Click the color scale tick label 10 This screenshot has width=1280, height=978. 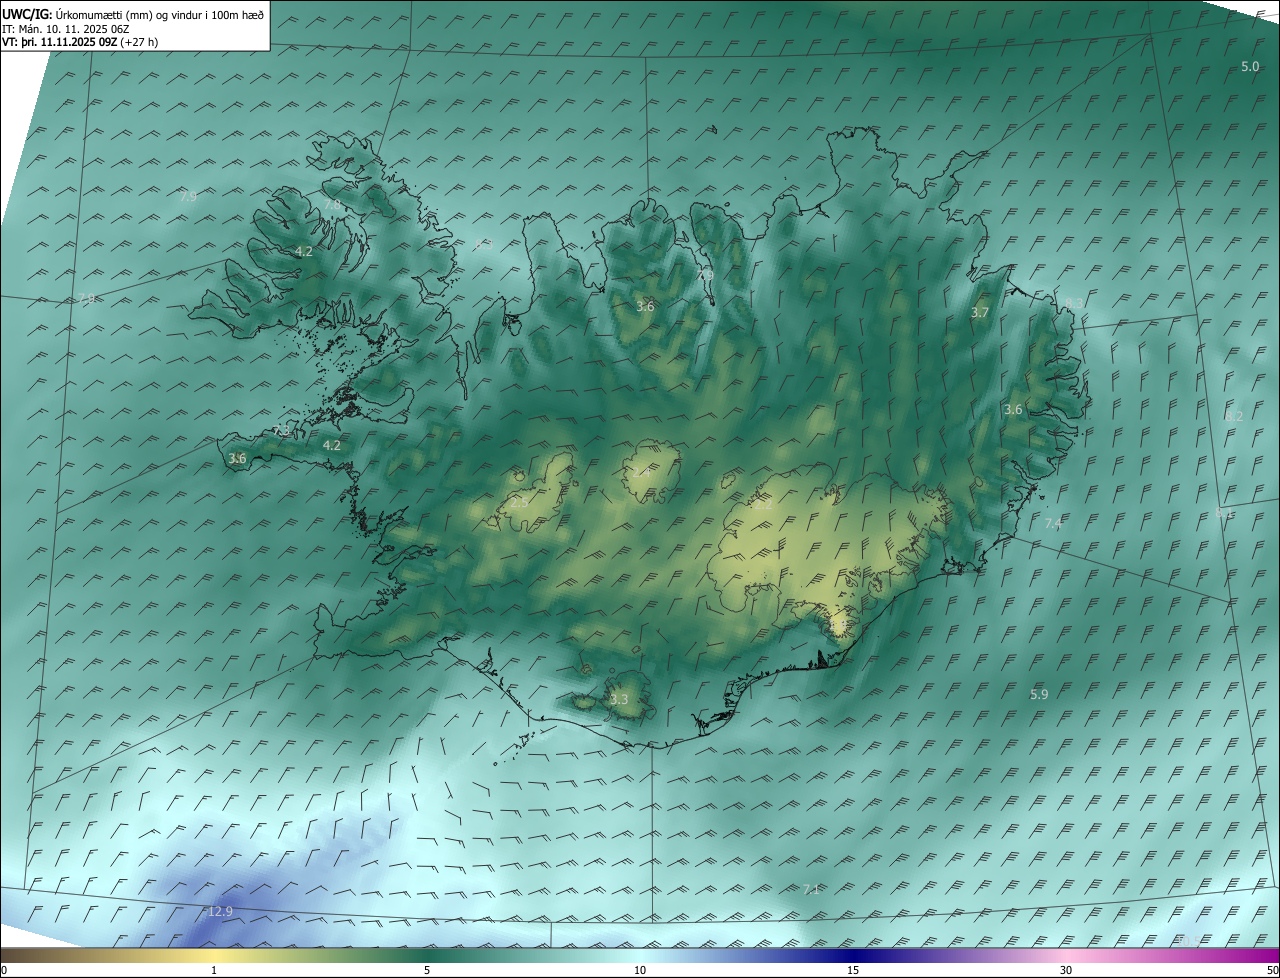tap(640, 970)
